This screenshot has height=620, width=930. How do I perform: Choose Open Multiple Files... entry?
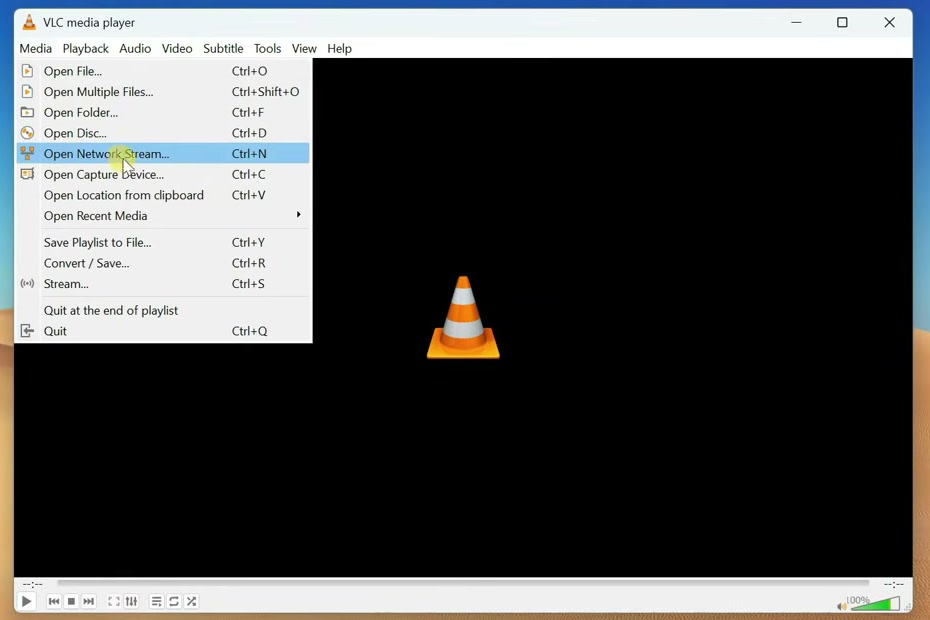(x=163, y=92)
